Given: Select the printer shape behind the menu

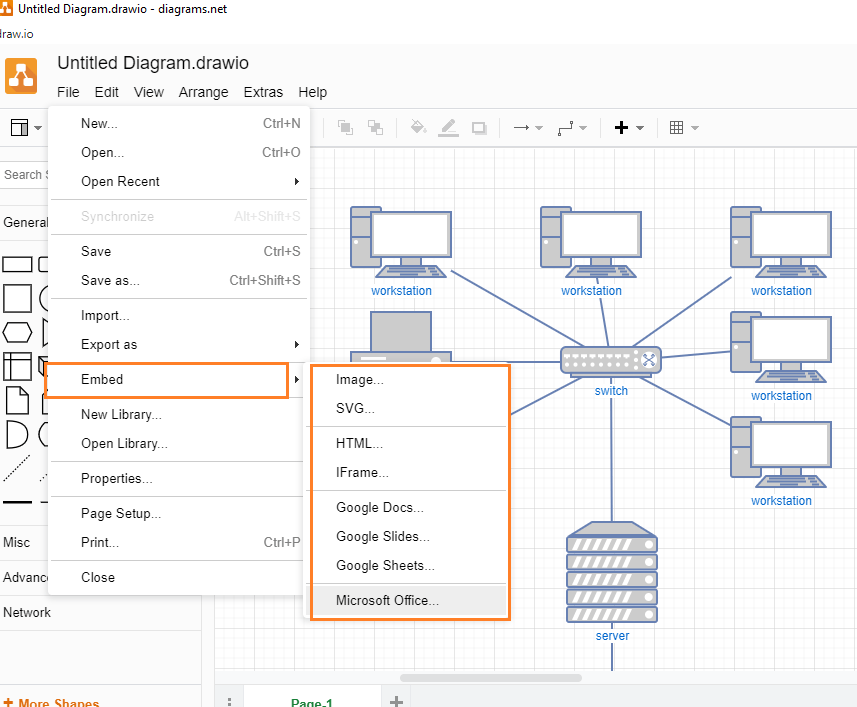Looking at the screenshot, I should tap(401, 337).
